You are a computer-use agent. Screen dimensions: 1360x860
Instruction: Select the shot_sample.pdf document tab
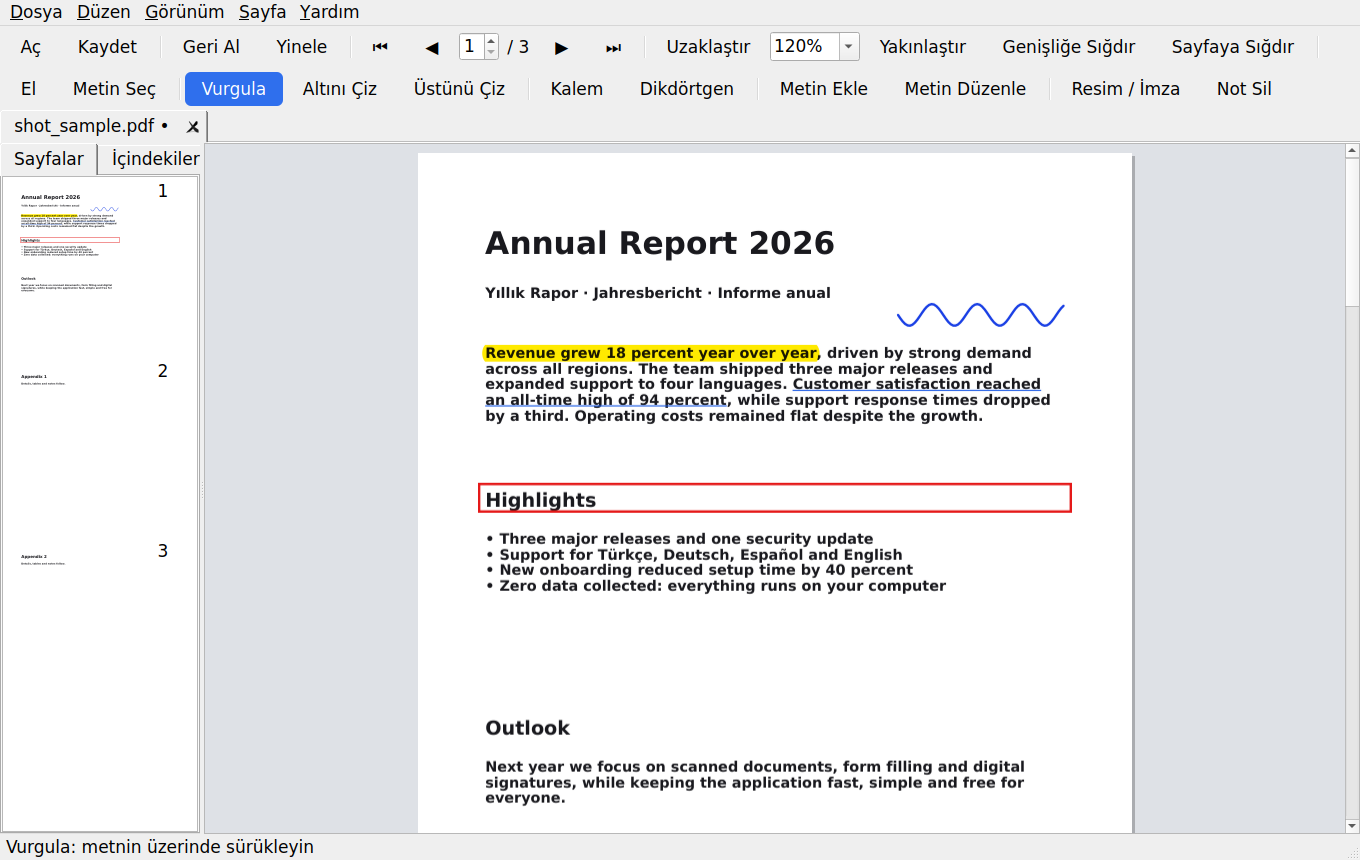pos(104,127)
